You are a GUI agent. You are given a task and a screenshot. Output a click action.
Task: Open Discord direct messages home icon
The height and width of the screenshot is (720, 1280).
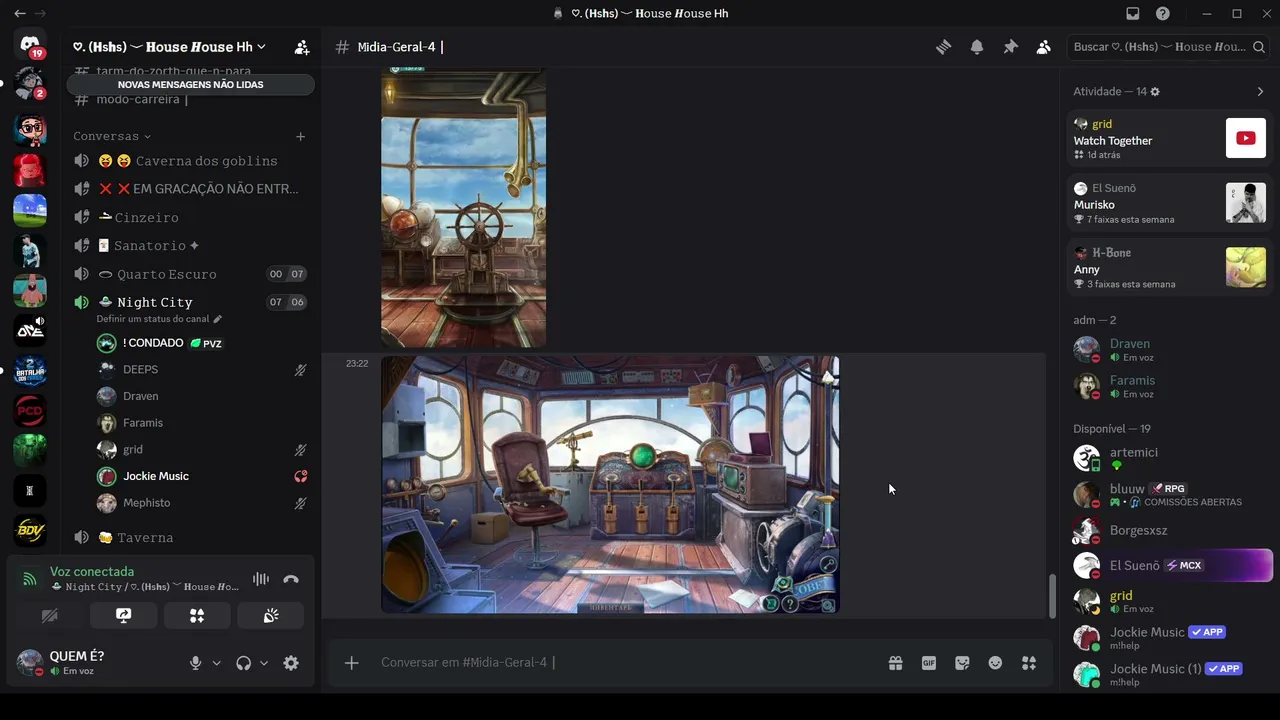(30, 45)
